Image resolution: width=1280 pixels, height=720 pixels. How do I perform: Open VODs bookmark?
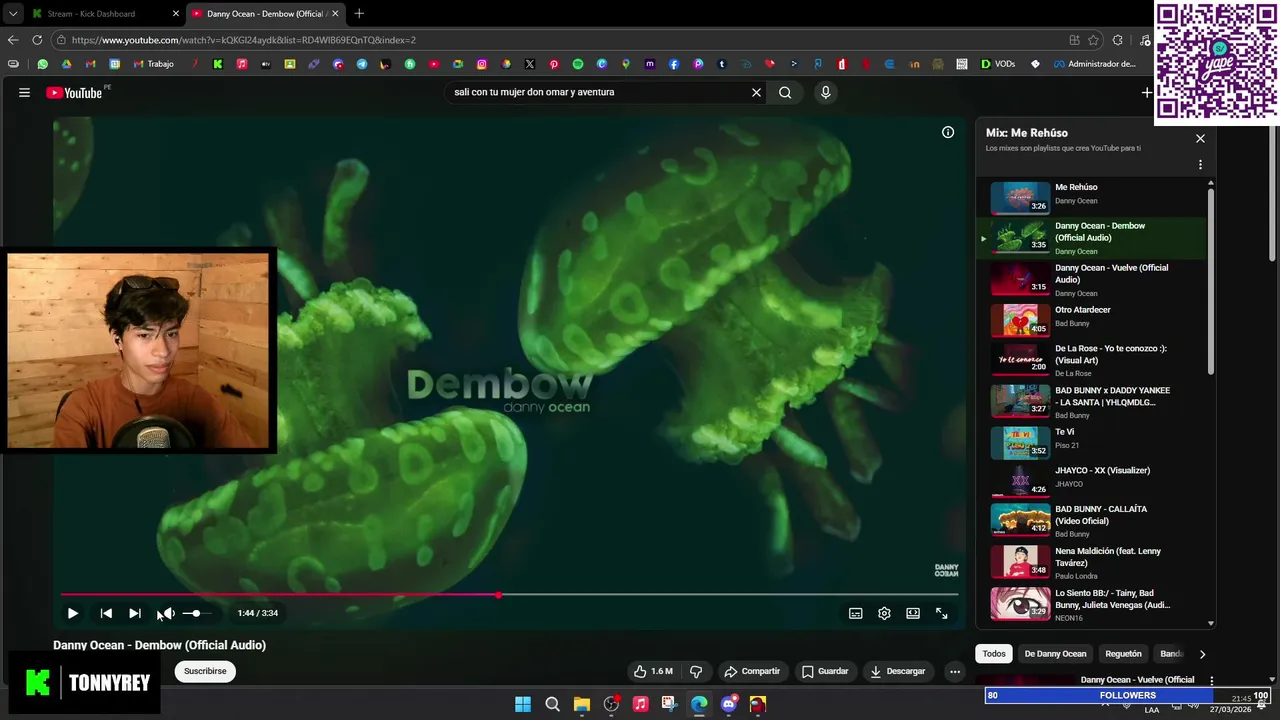[998, 64]
